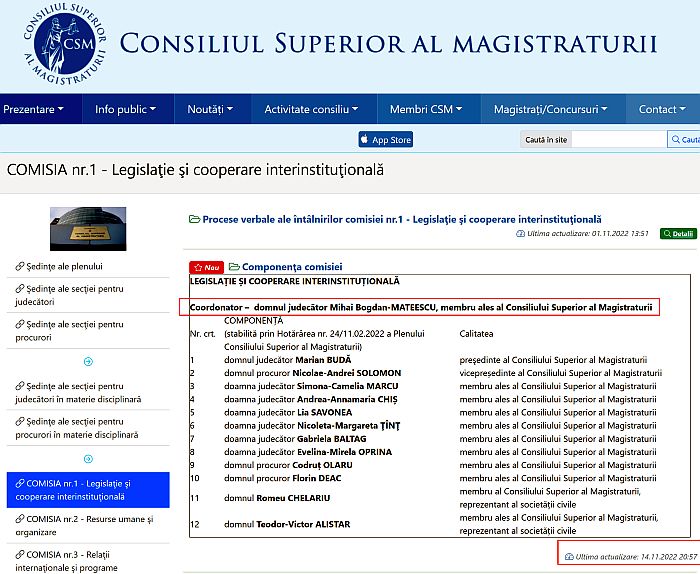This screenshot has width=700, height=574.
Task: Click the Apple icon in App Store button
Action: [364, 139]
